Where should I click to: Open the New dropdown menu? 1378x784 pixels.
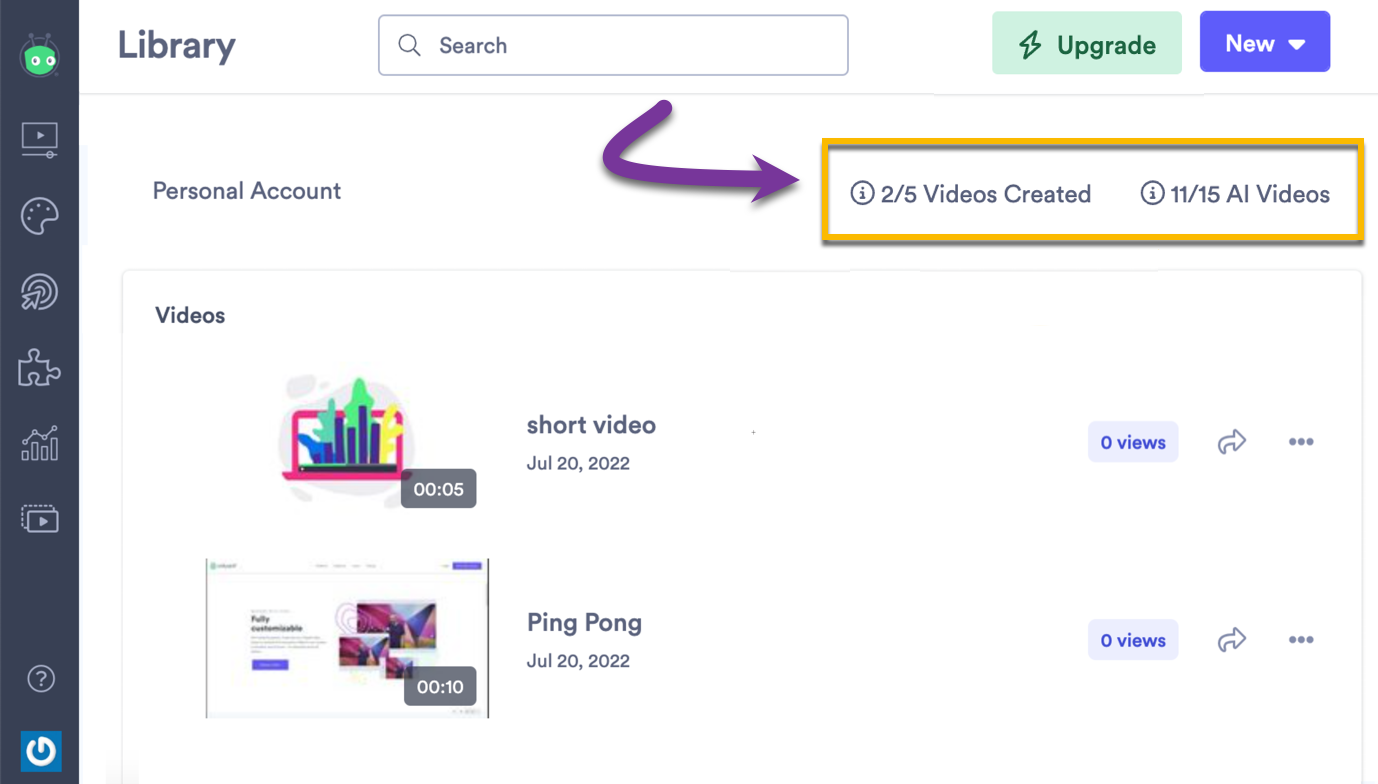1264,42
